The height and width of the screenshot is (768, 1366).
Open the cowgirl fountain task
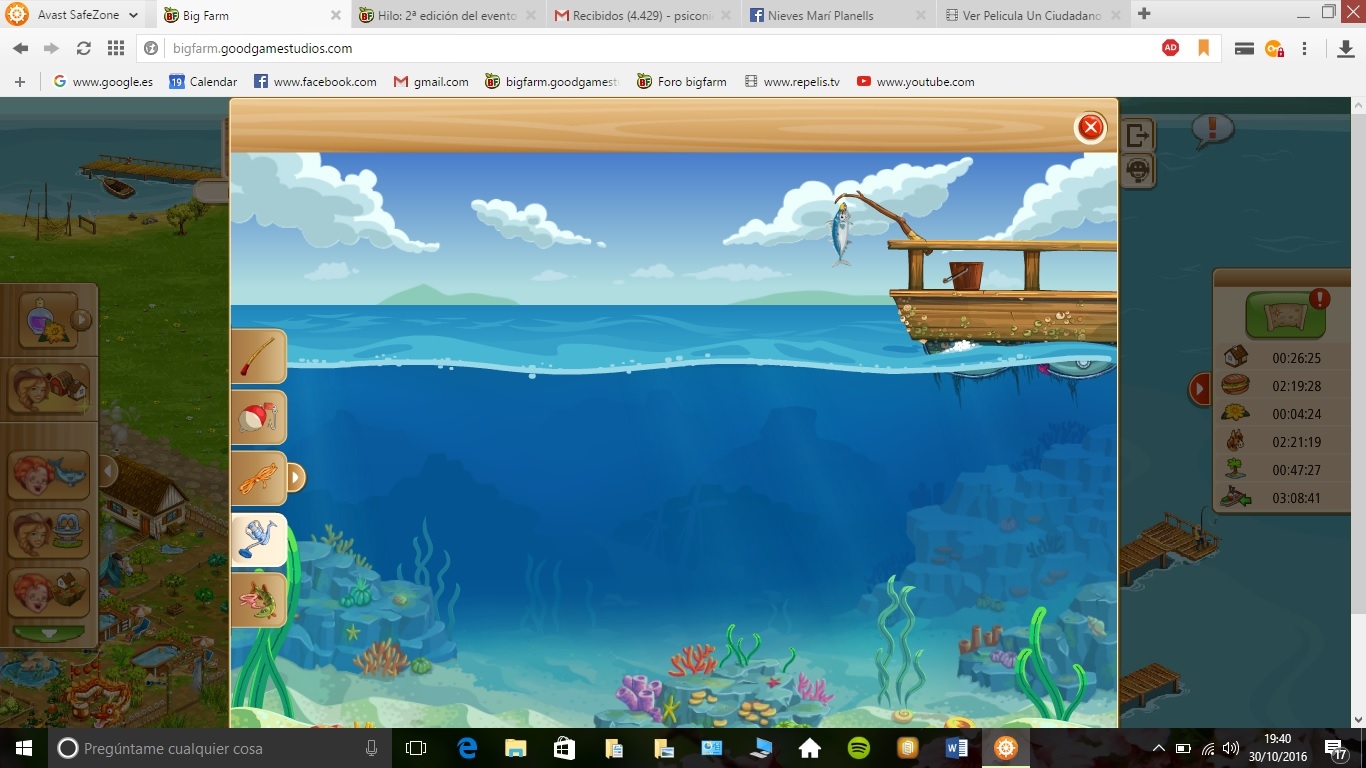49,534
